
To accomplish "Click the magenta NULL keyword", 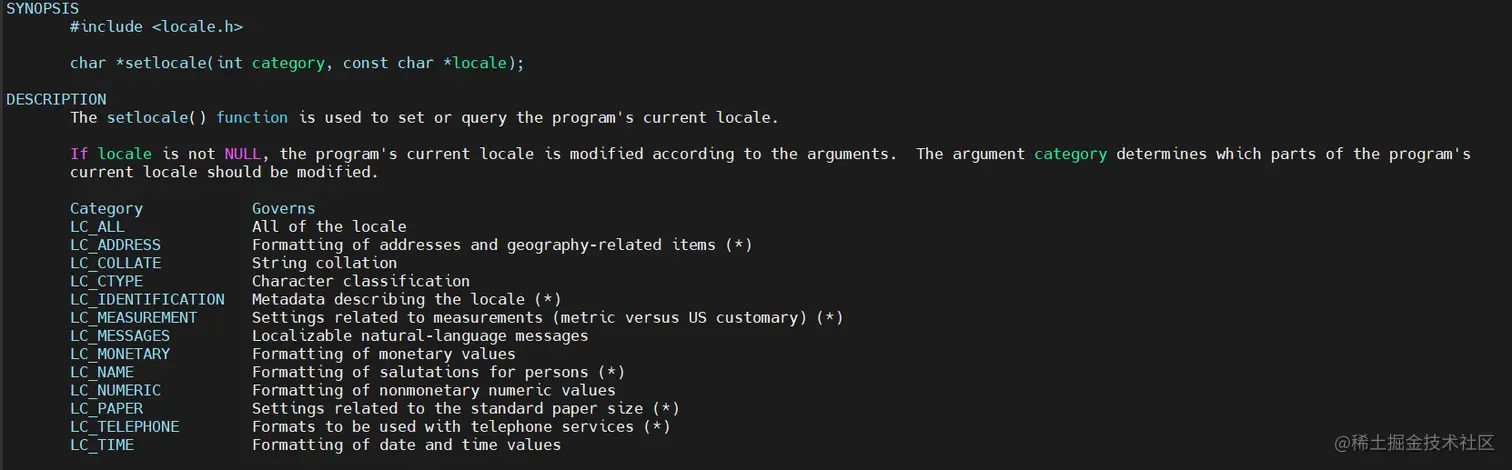I will point(242,154).
